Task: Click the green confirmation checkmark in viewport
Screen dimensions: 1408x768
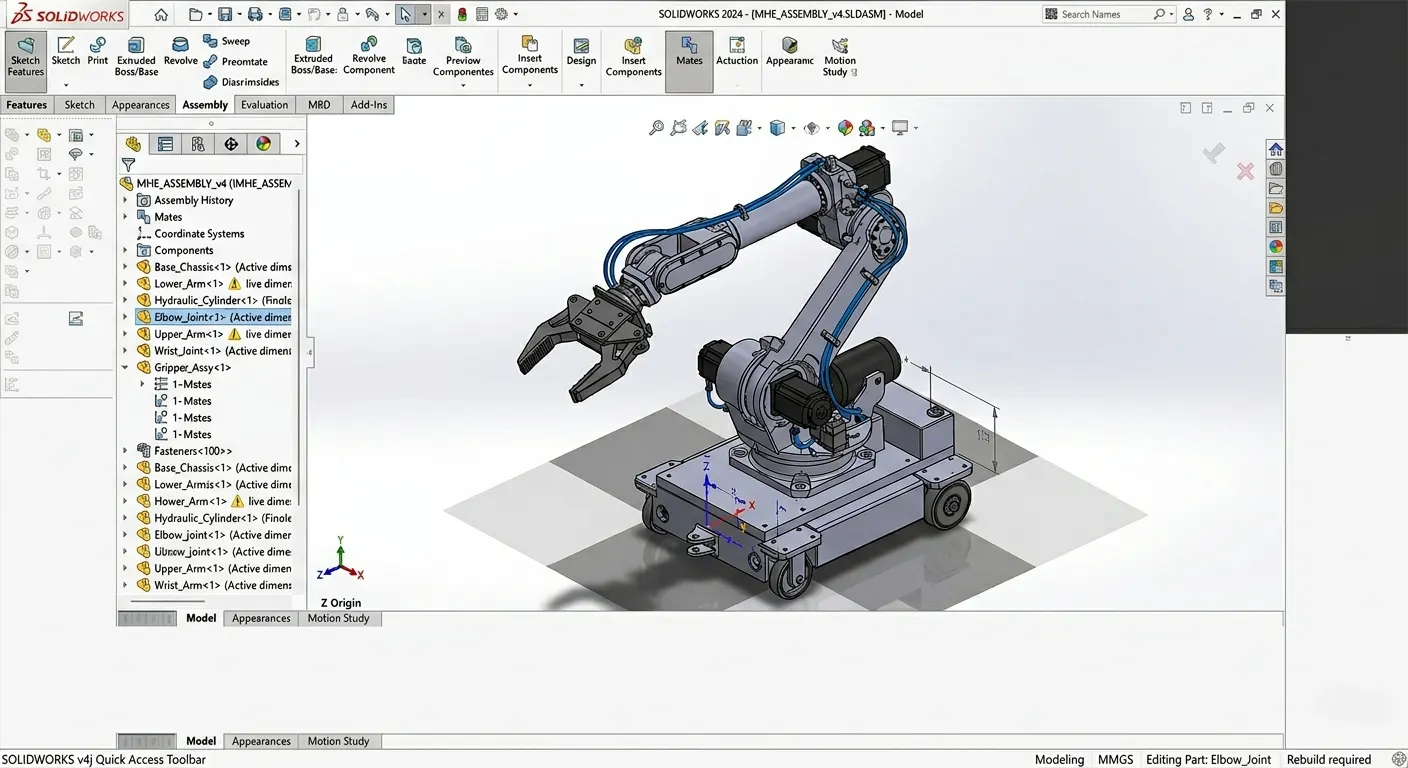Action: pyautogui.click(x=1214, y=152)
